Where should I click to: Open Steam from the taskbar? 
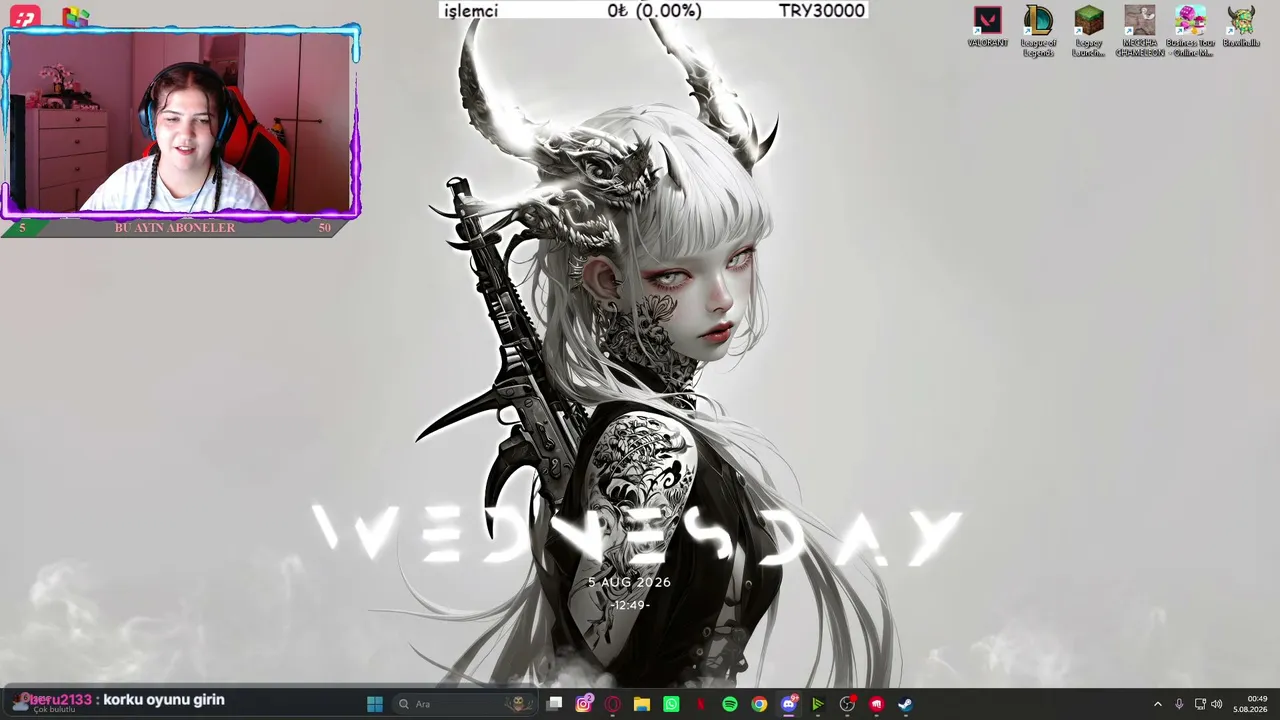905,704
